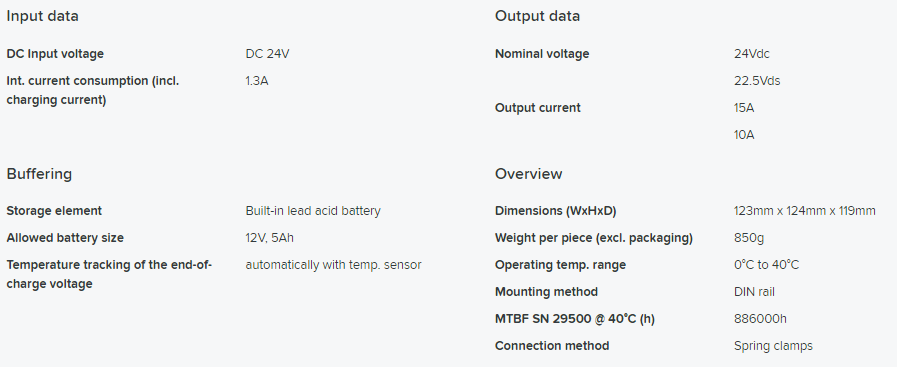
Task: Click the automatically with temp. sensor text
Action: point(334,265)
